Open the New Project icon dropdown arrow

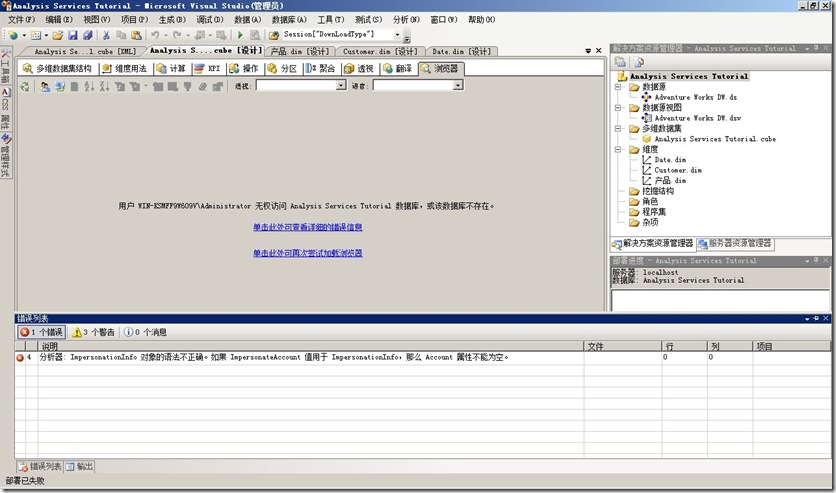pyautogui.click(x=23, y=36)
